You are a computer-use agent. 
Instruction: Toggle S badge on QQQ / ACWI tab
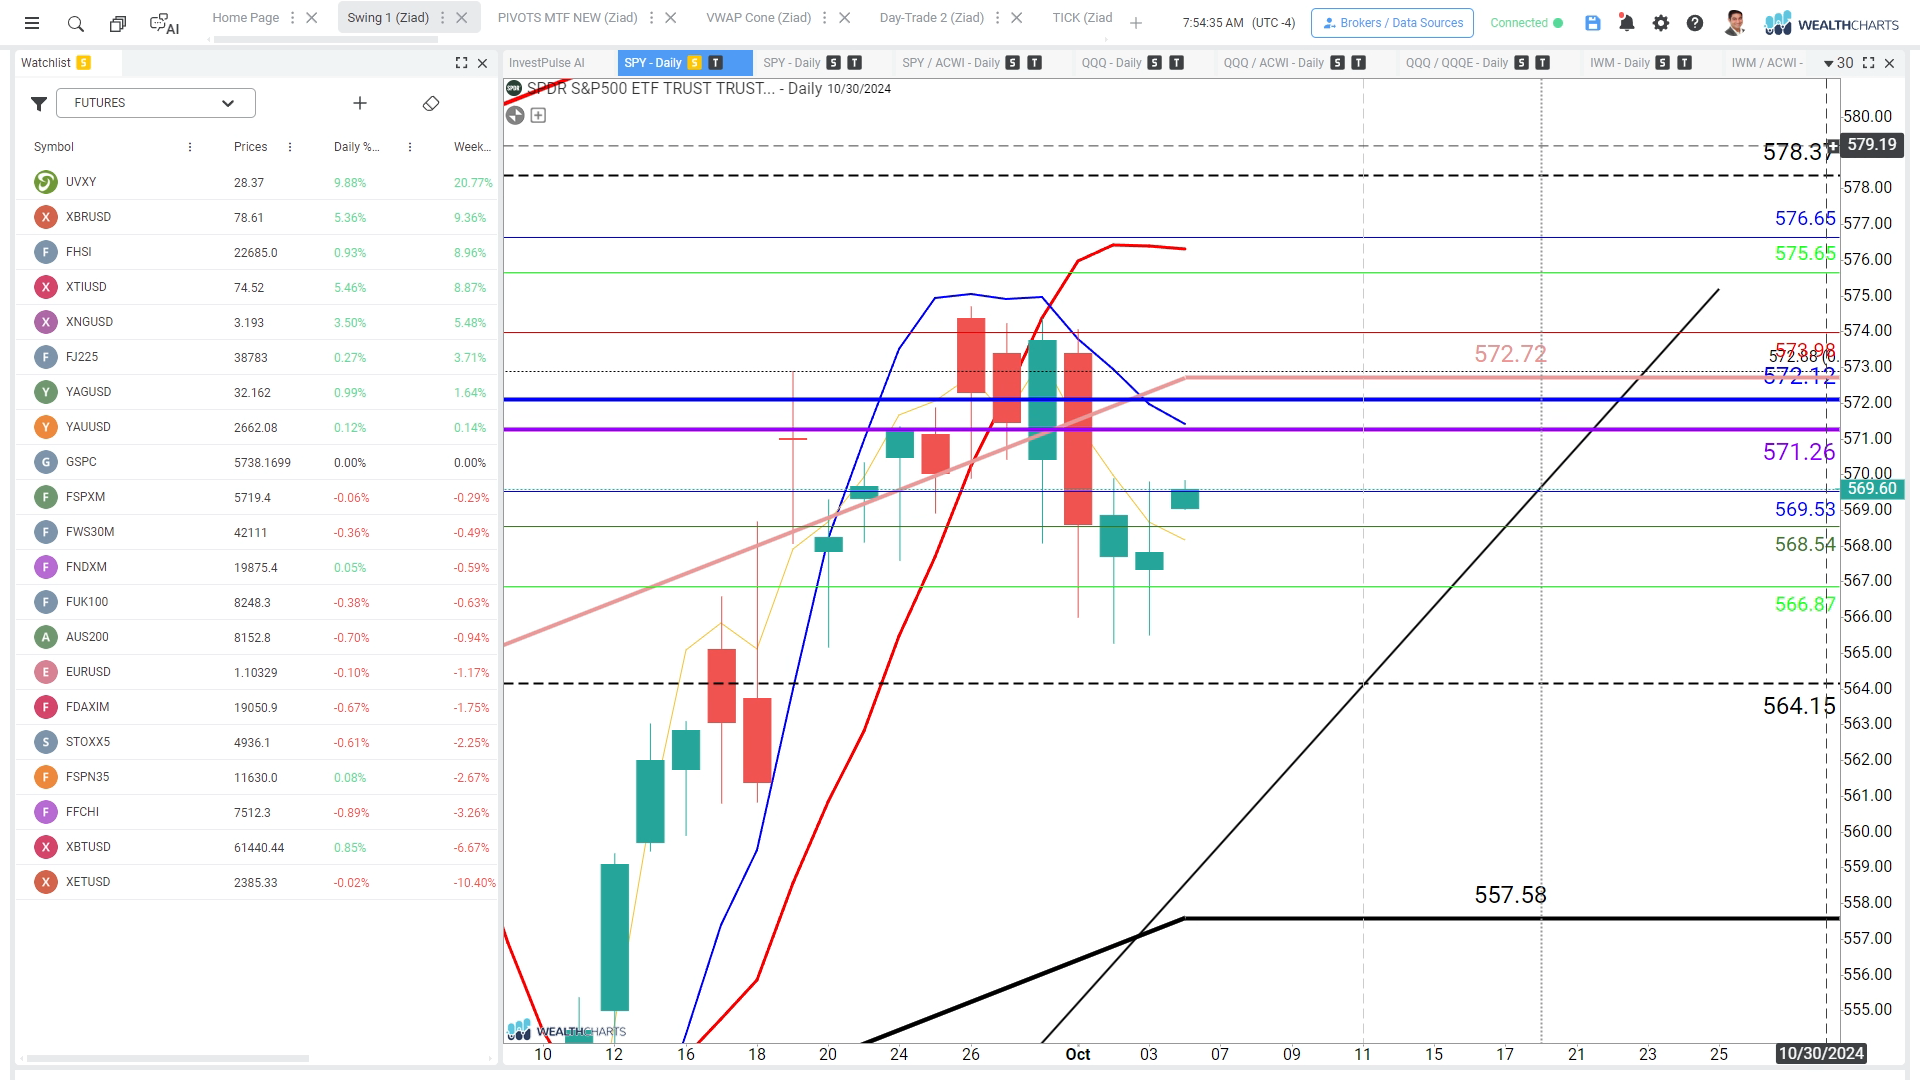[x=1337, y=62]
